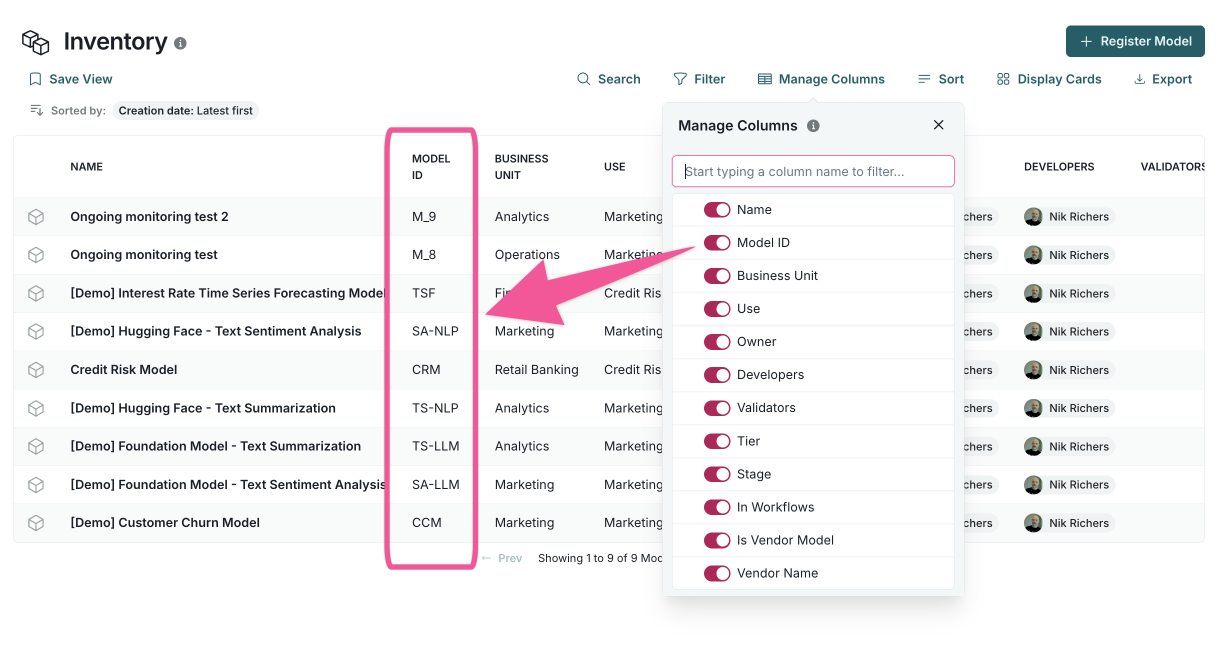Select the BUSINESS UNIT column header
1223x645 pixels.
520,166
